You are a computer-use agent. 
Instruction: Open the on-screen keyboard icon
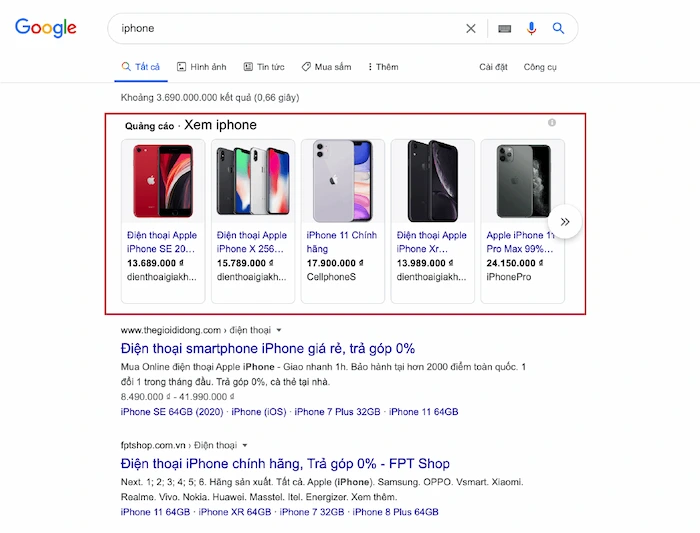tap(504, 29)
